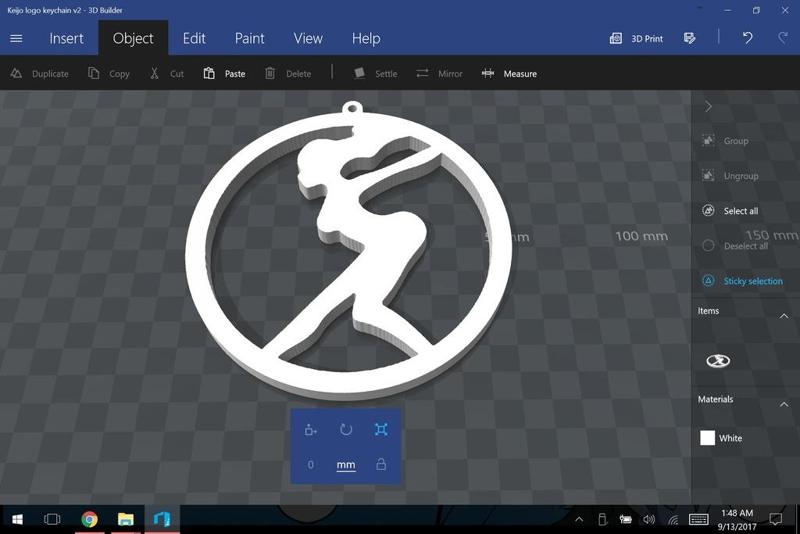Open the 3D Print option
Viewport: 800px width, 534px height.
[x=637, y=38]
